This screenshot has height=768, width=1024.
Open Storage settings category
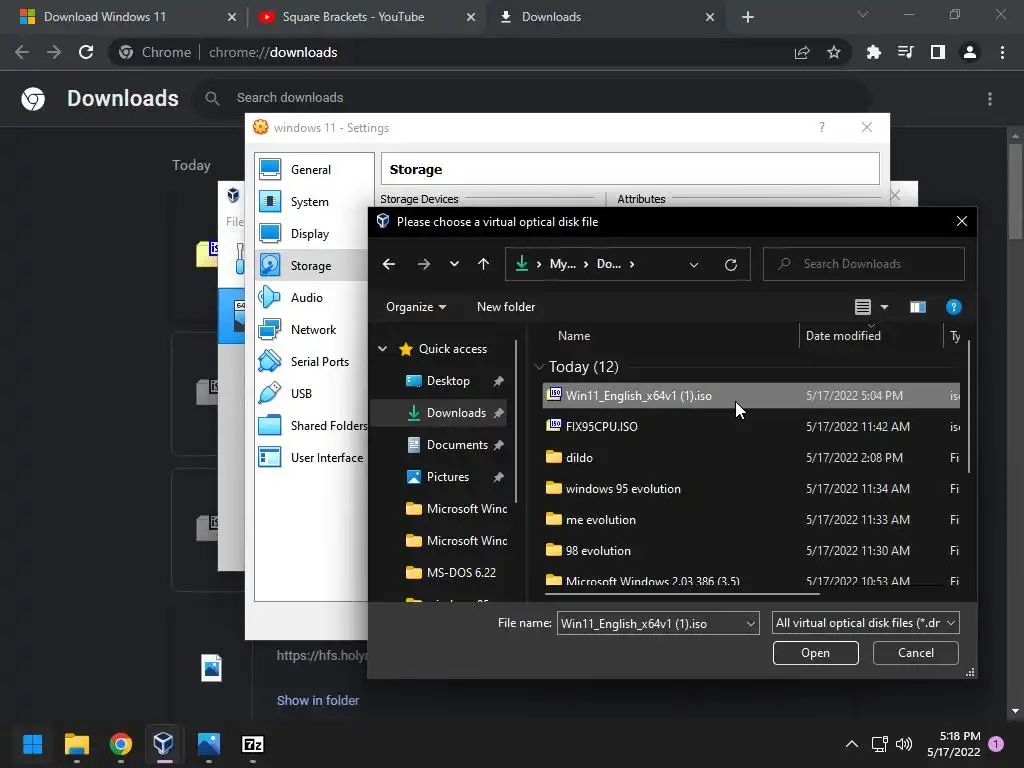pyautogui.click(x=311, y=266)
